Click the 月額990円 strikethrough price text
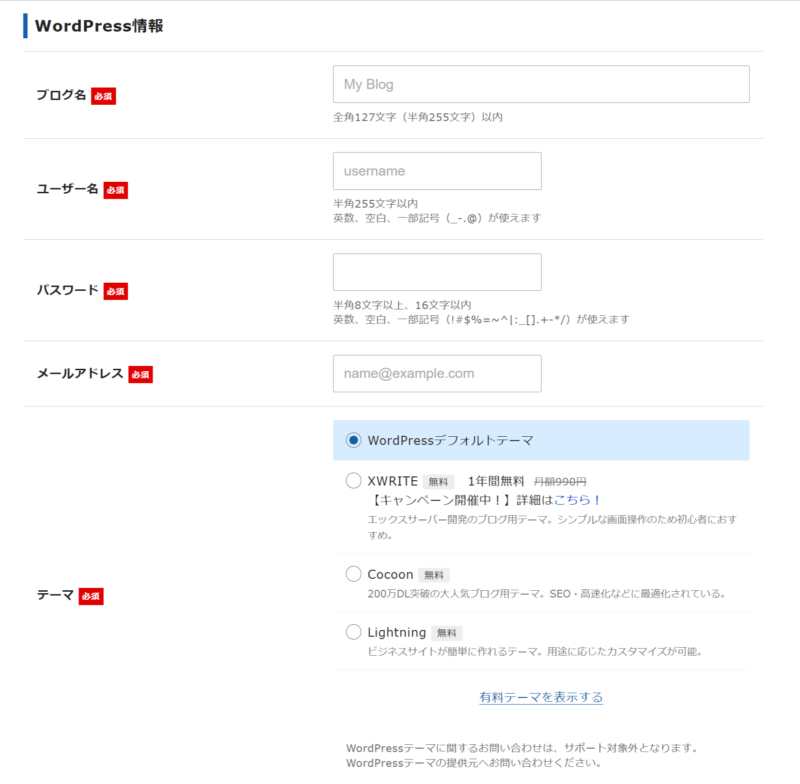The image size is (800, 784). pyautogui.click(x=559, y=482)
